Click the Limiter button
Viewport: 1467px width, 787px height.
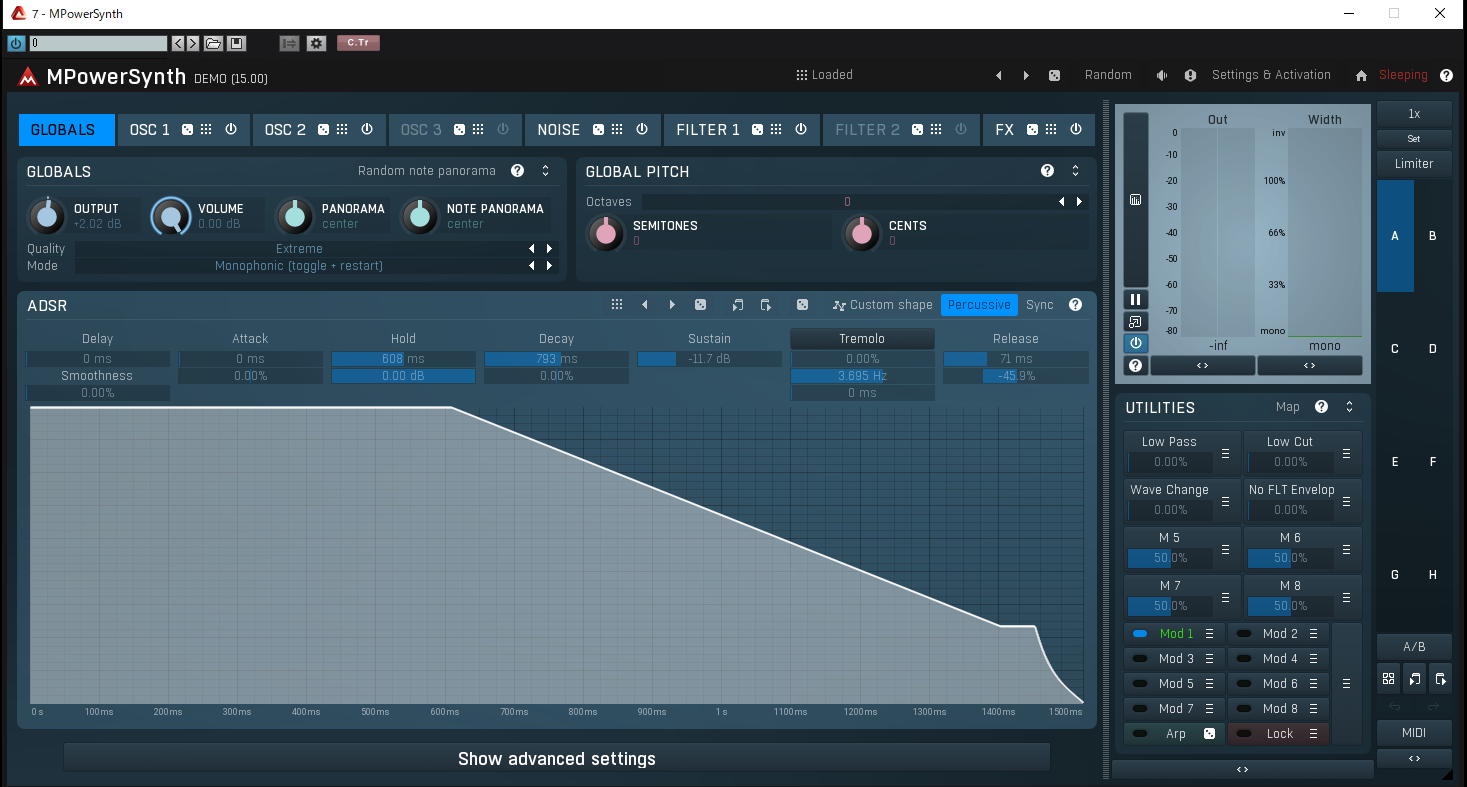(1413, 163)
